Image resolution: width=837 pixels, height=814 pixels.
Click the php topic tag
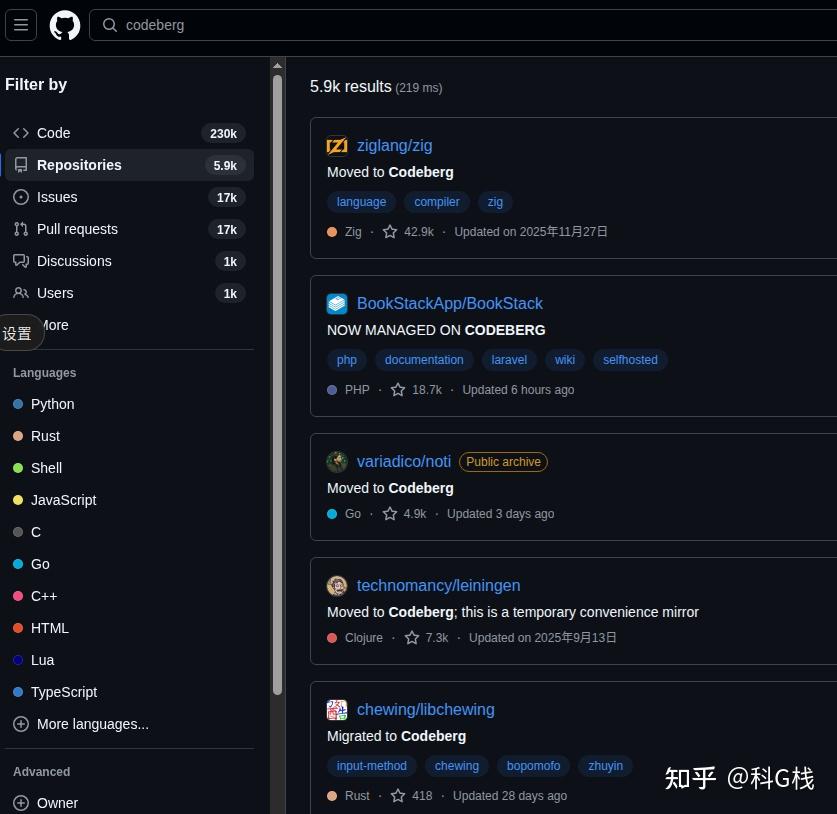point(346,360)
